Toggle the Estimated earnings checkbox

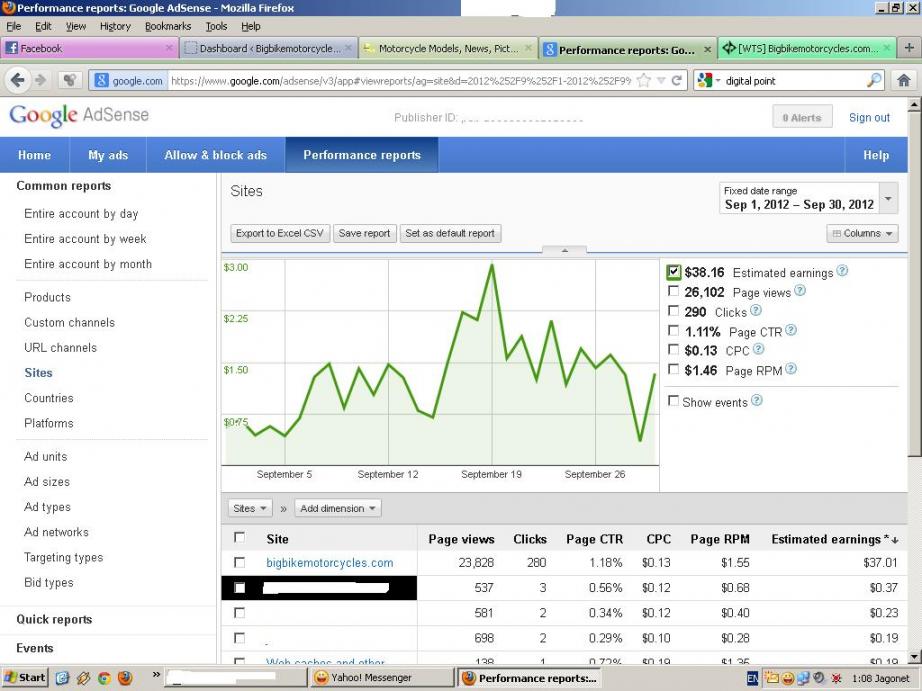[x=674, y=272]
